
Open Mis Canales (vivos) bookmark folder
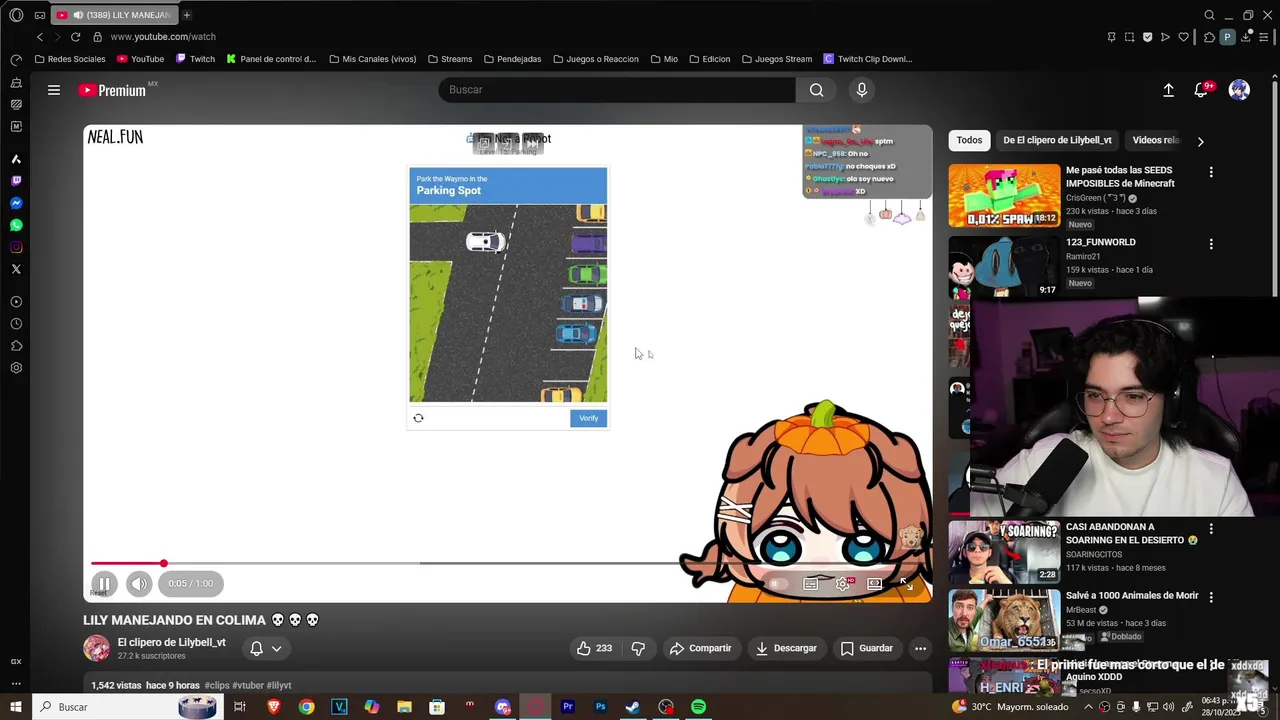click(x=372, y=59)
